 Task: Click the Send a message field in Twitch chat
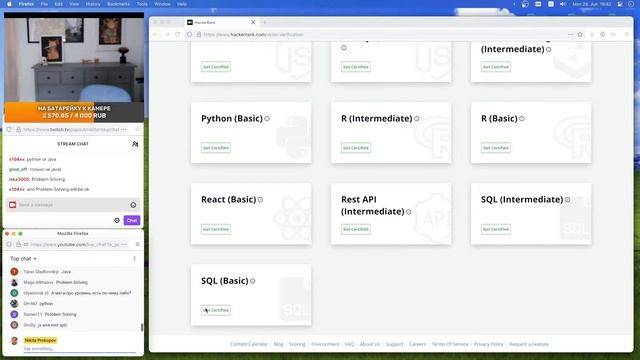coord(73,205)
